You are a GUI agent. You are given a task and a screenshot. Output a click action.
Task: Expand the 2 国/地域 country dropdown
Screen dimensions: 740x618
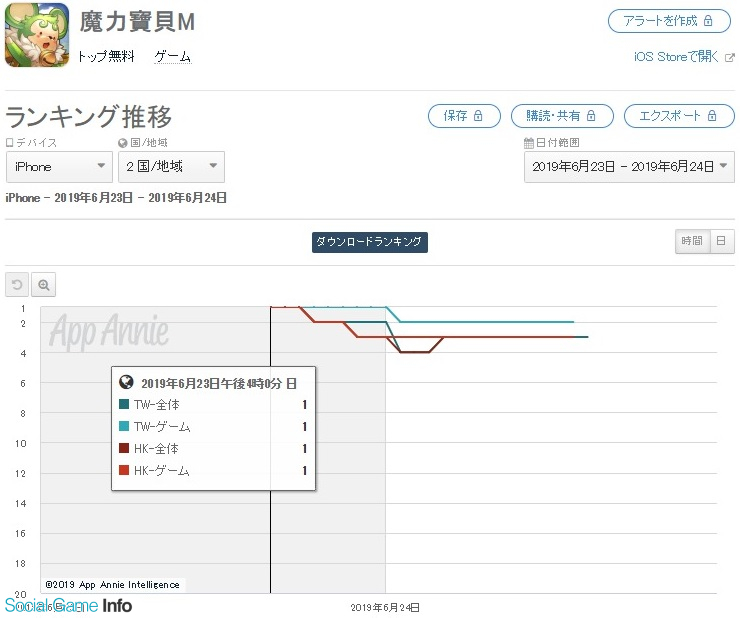171,167
